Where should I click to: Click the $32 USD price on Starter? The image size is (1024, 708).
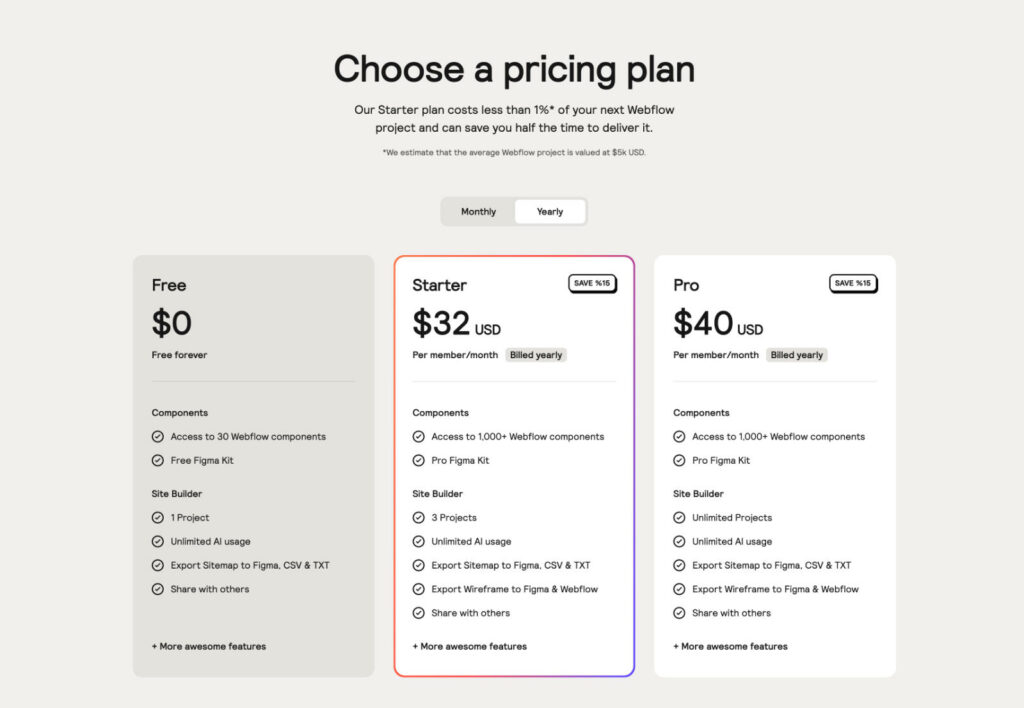455,324
